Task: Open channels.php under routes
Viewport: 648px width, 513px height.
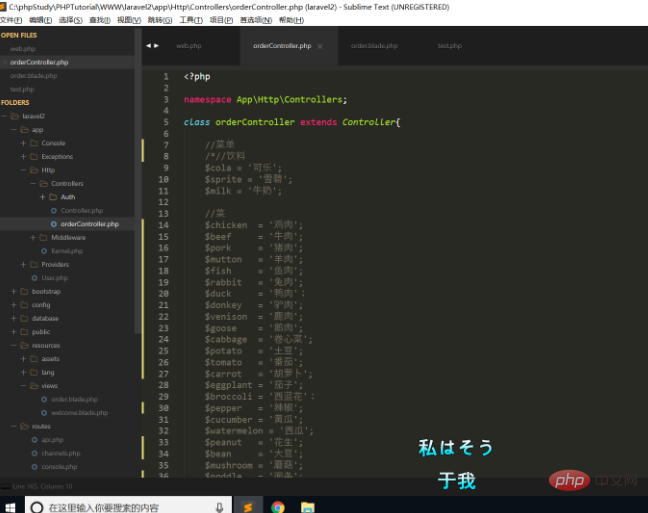Action: click(x=61, y=453)
